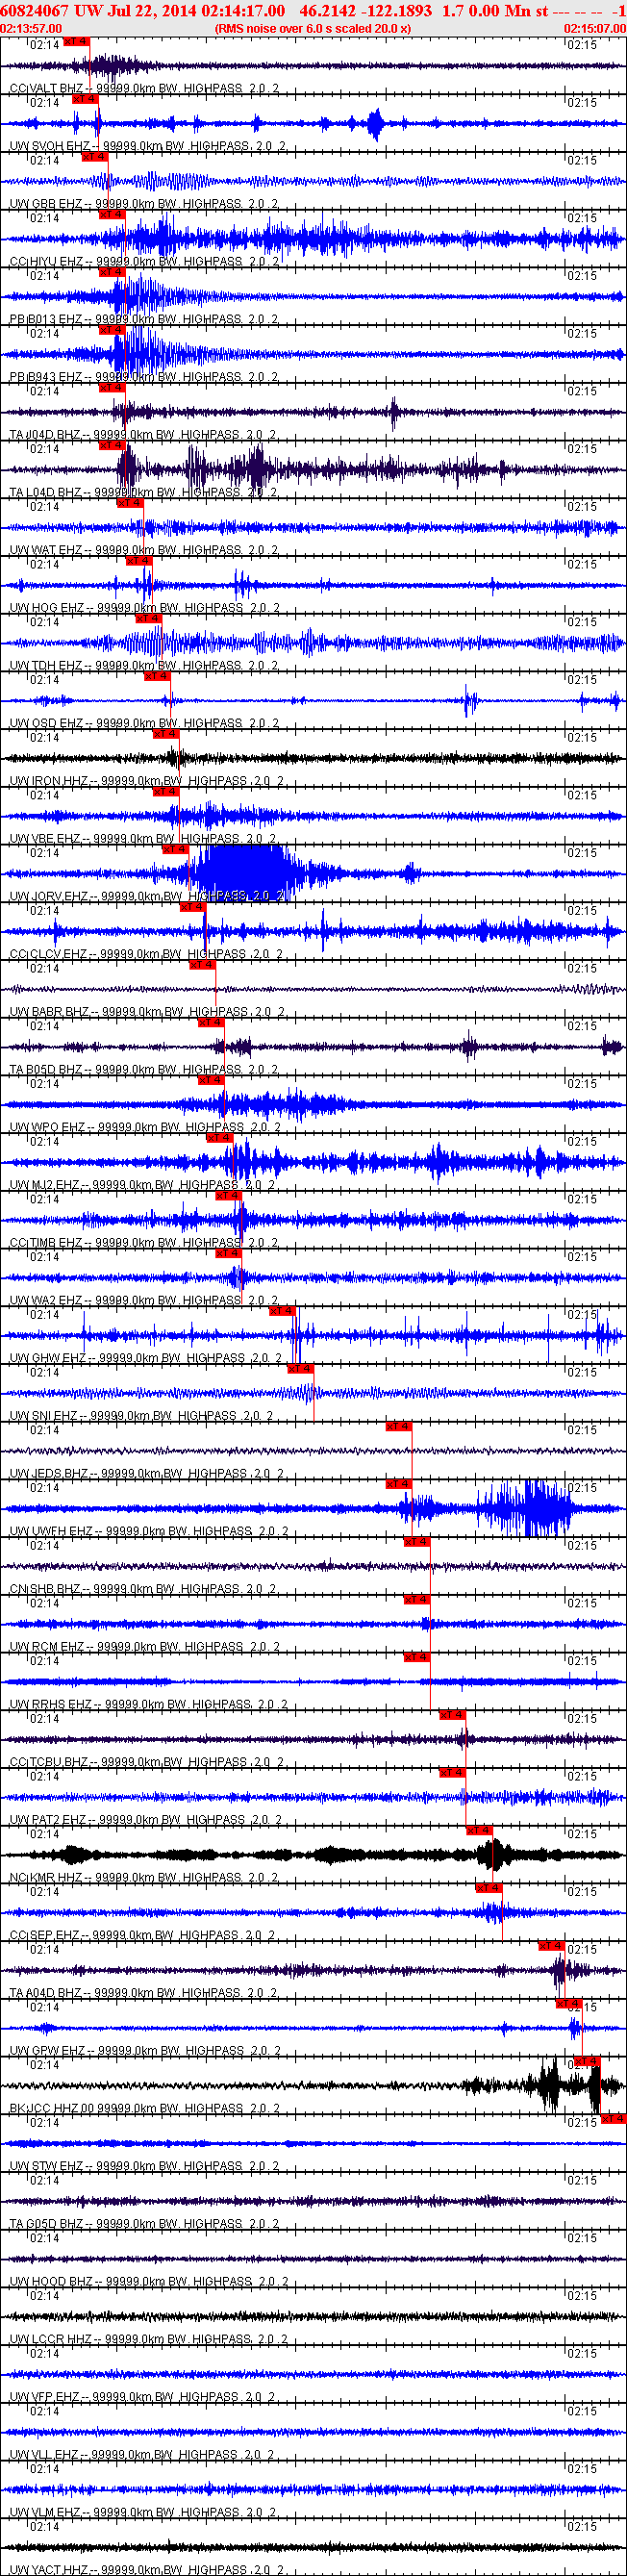627x2576 pixels.
Task: Click the red pick marker on the IRON trace
Action: [x=165, y=734]
